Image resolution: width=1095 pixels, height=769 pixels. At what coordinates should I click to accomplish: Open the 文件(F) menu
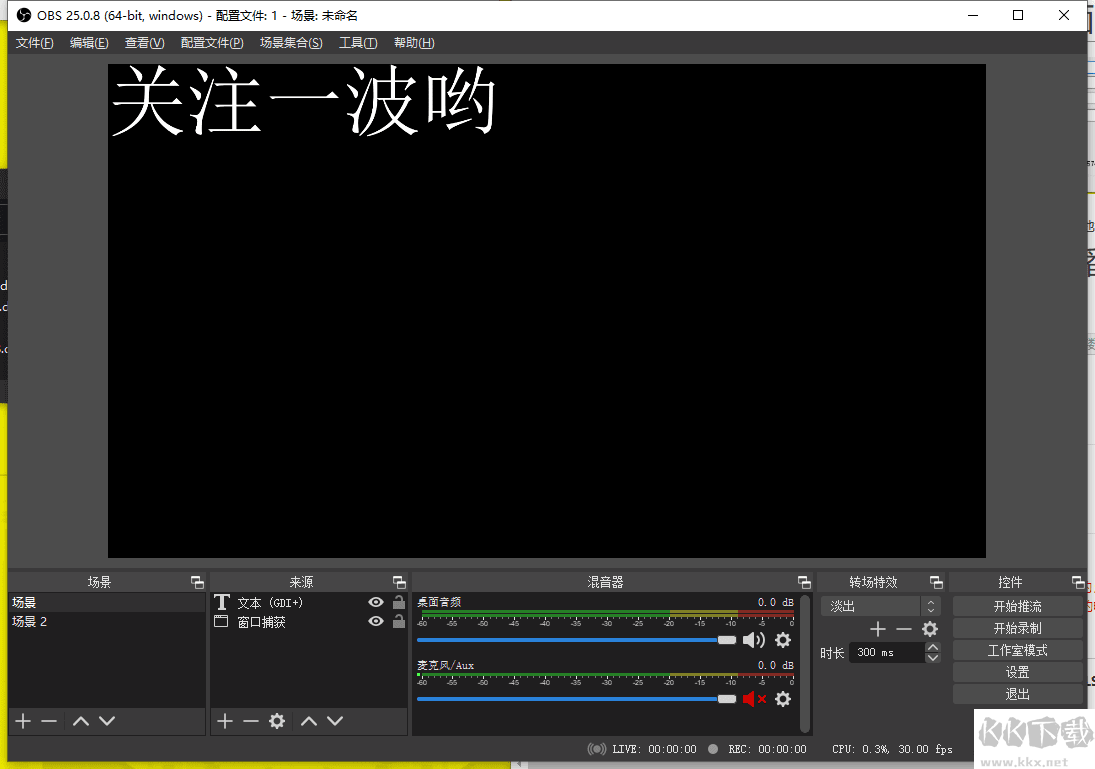(35, 43)
